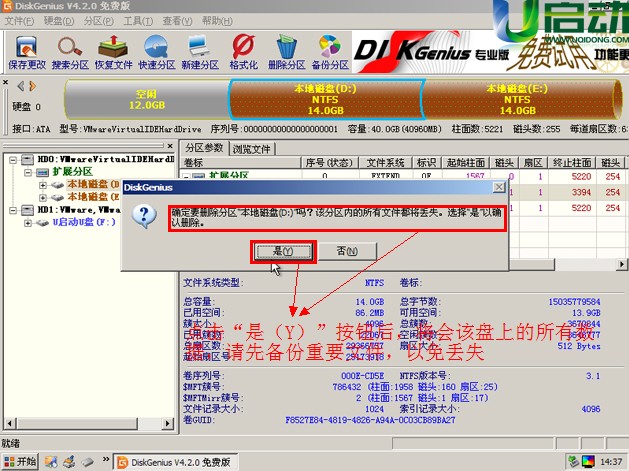Switch to the 浏览文件 tab

[x=252, y=149]
